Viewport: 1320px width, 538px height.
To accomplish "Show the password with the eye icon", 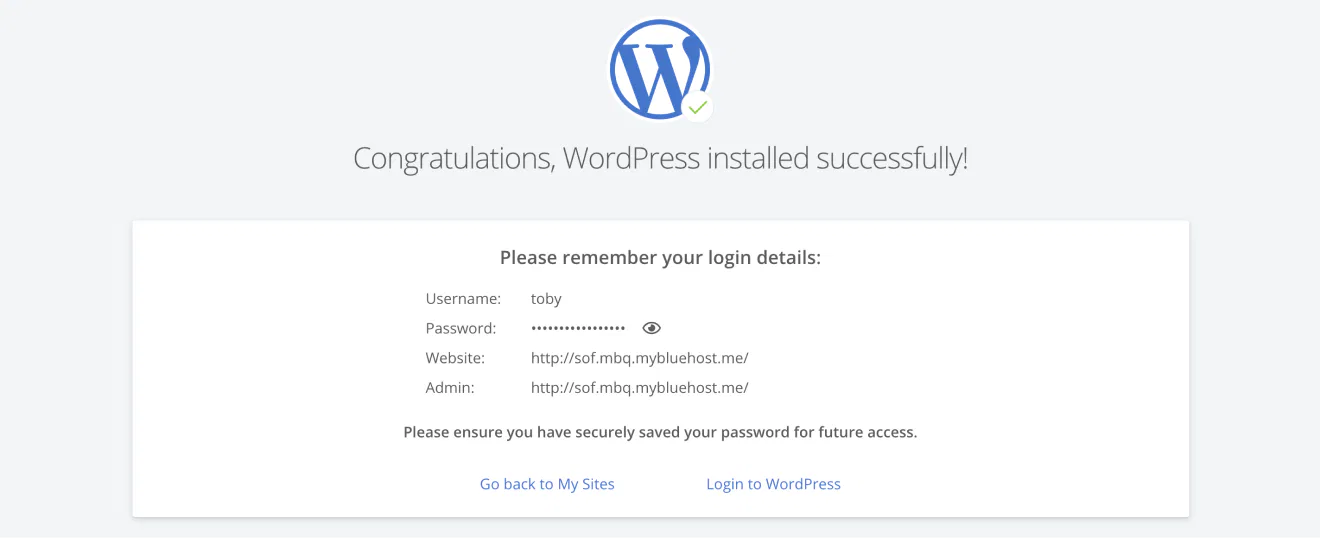I will pyautogui.click(x=652, y=328).
